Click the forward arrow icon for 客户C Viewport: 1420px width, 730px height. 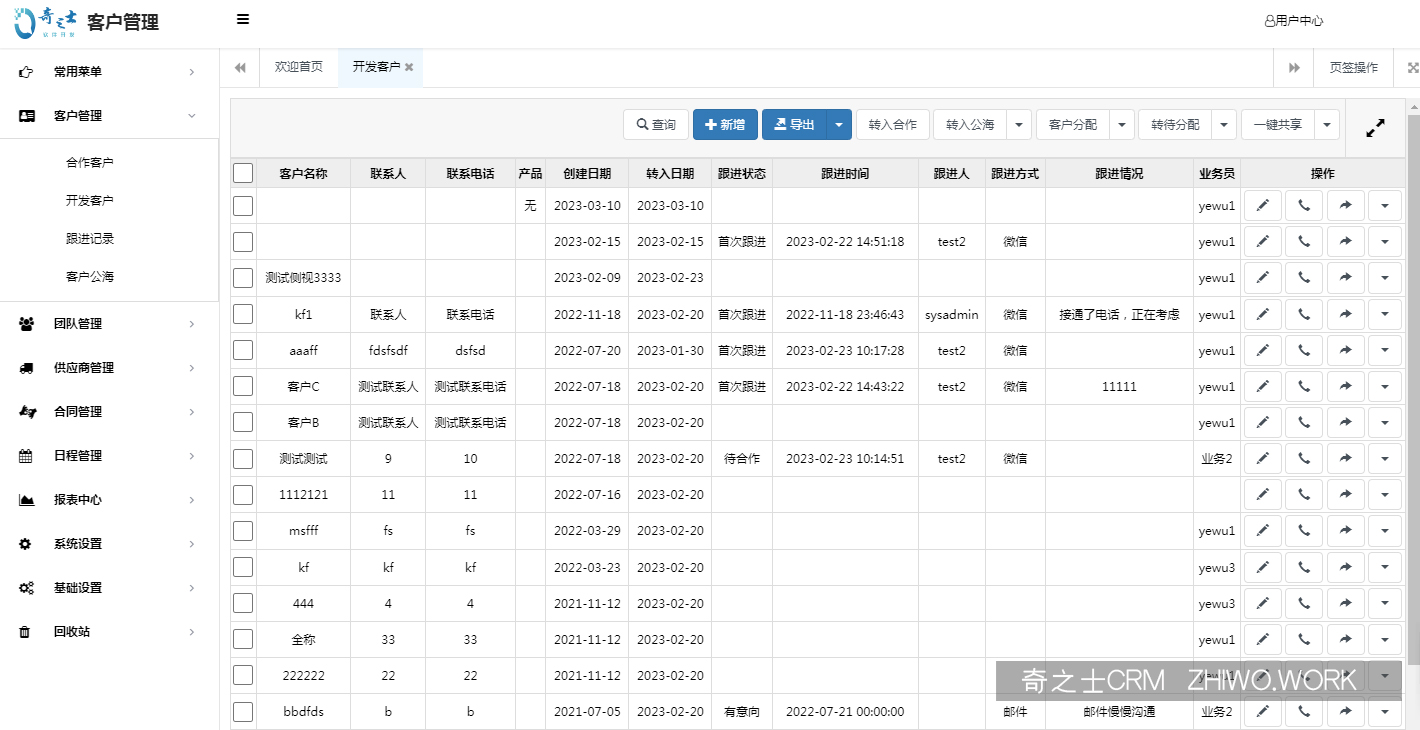coord(1344,386)
